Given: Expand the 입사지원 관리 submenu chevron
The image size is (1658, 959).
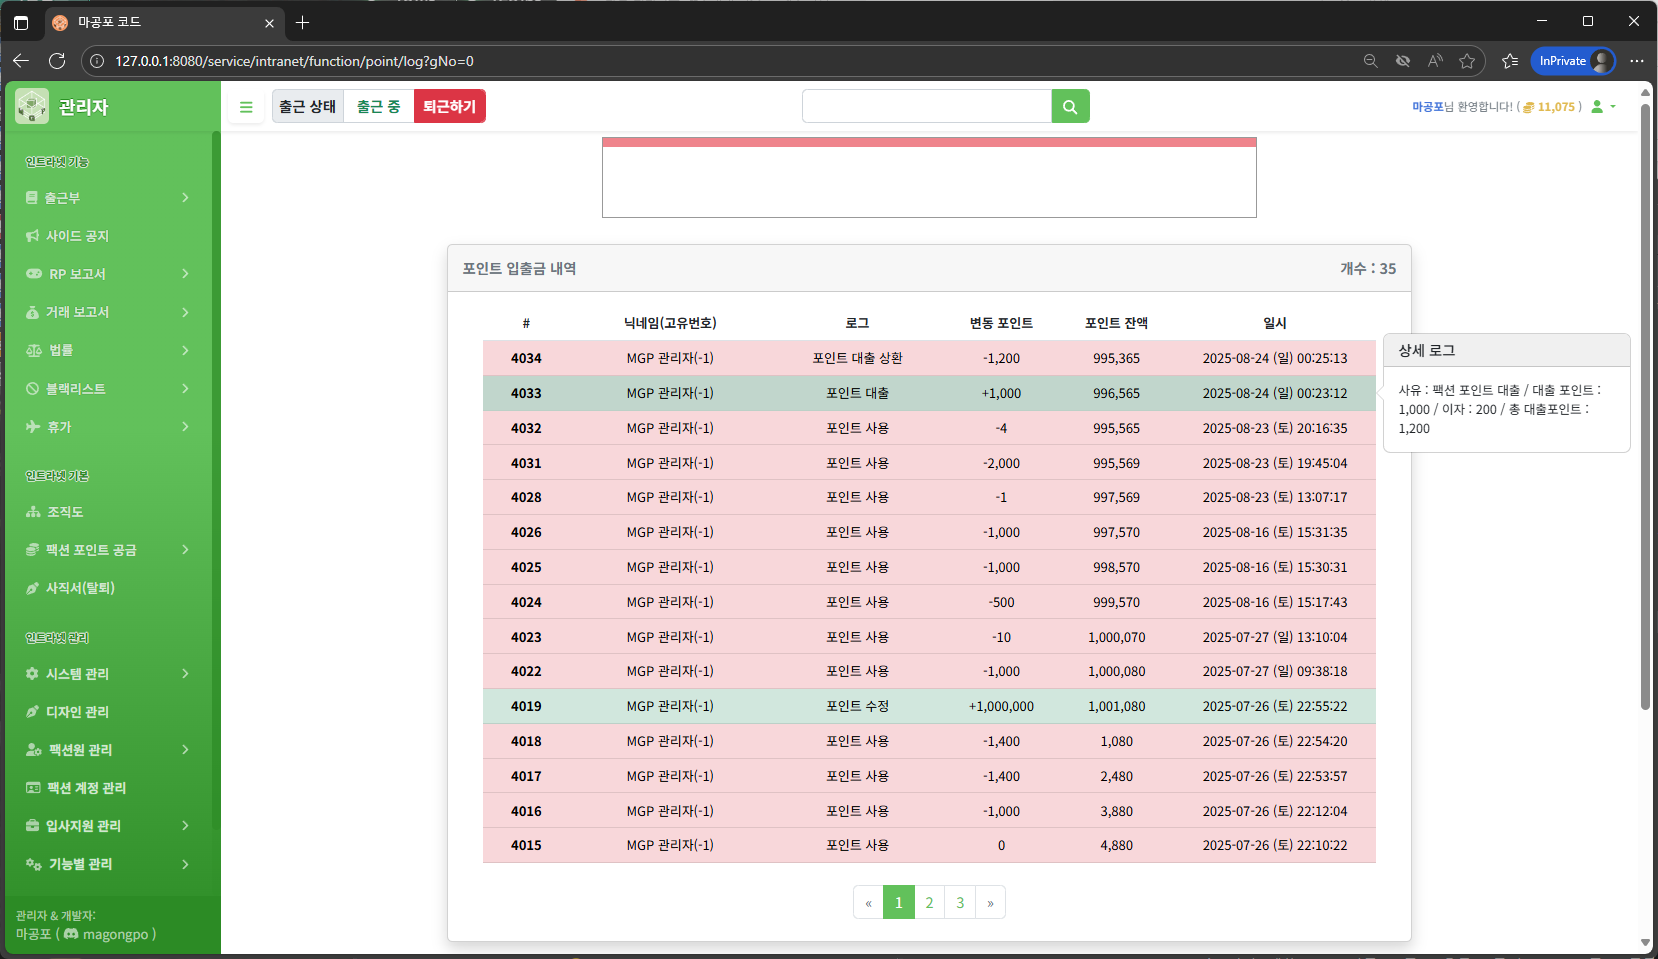Looking at the screenshot, I should click(185, 826).
